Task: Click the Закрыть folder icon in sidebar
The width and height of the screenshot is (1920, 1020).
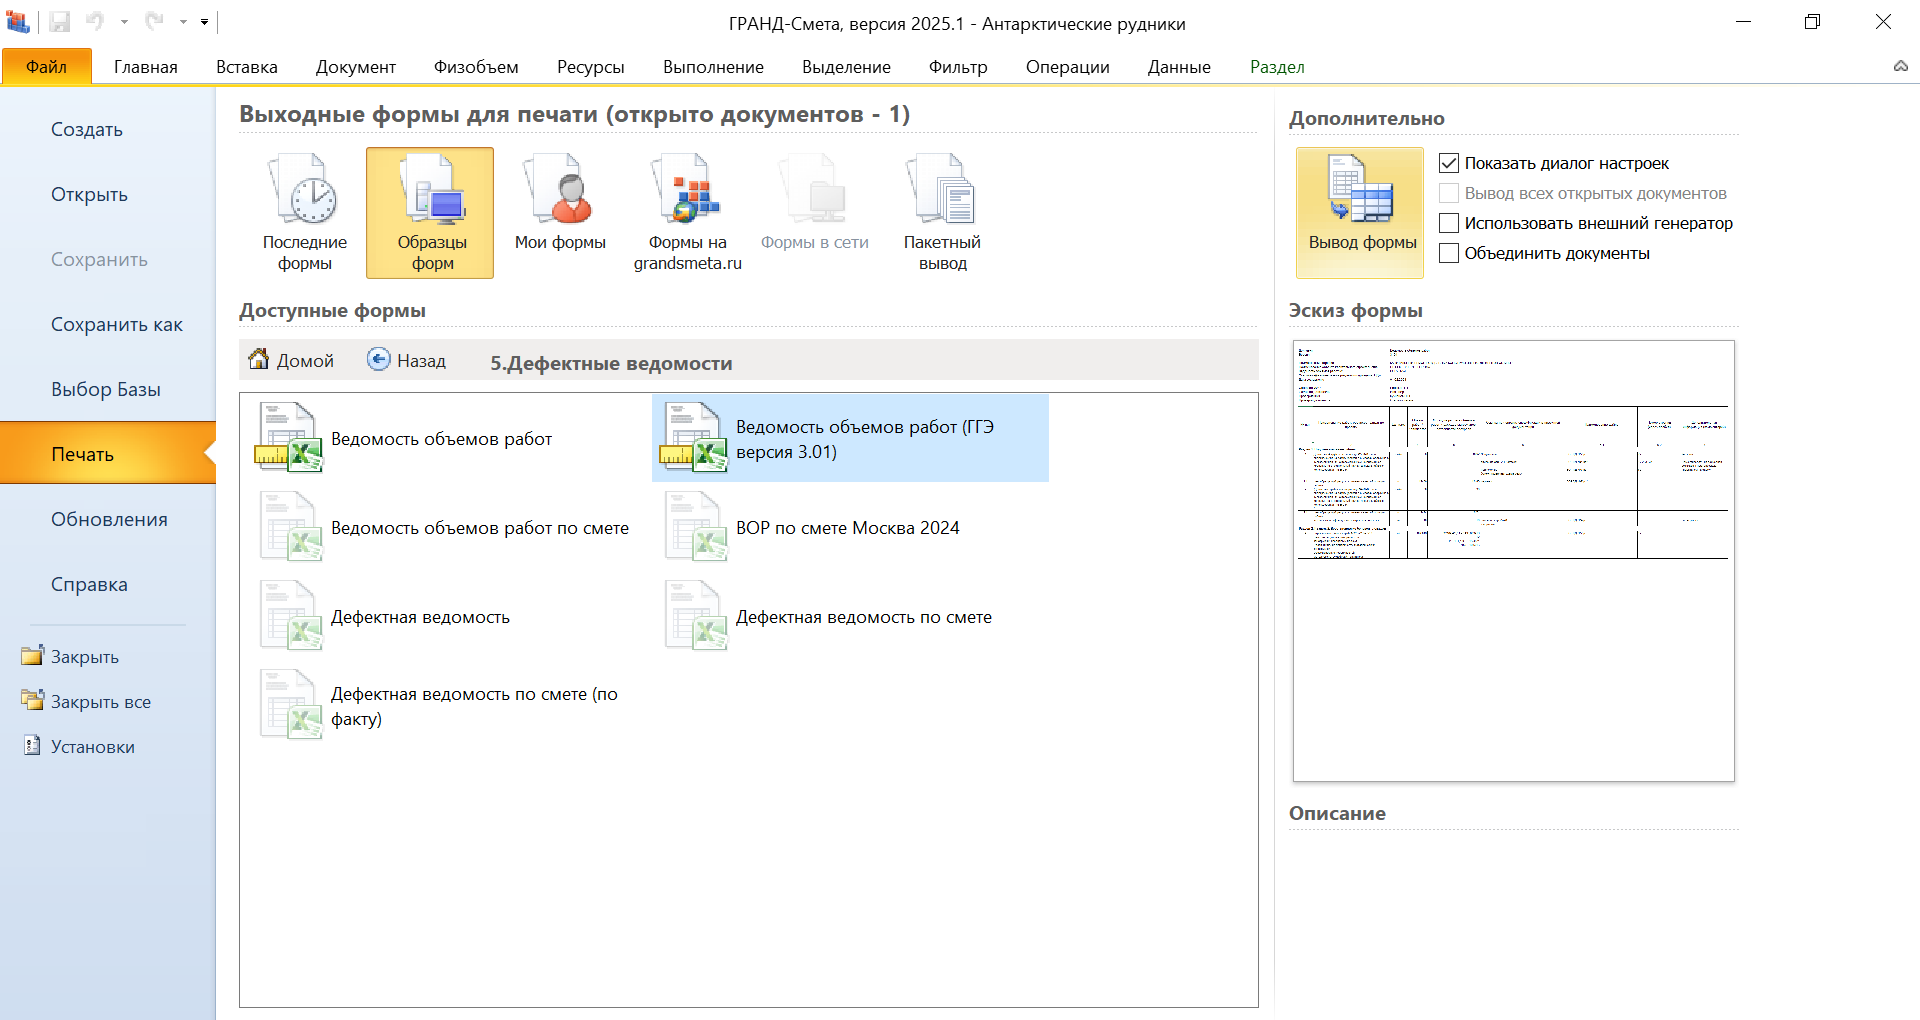Action: (33, 655)
